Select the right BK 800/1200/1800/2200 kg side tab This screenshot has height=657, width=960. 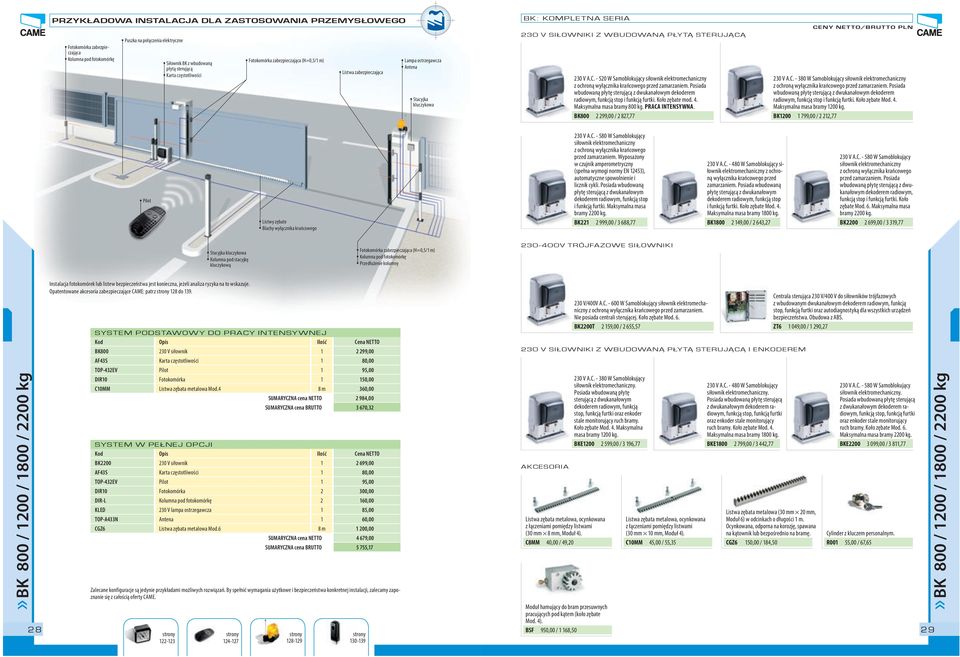click(940, 490)
